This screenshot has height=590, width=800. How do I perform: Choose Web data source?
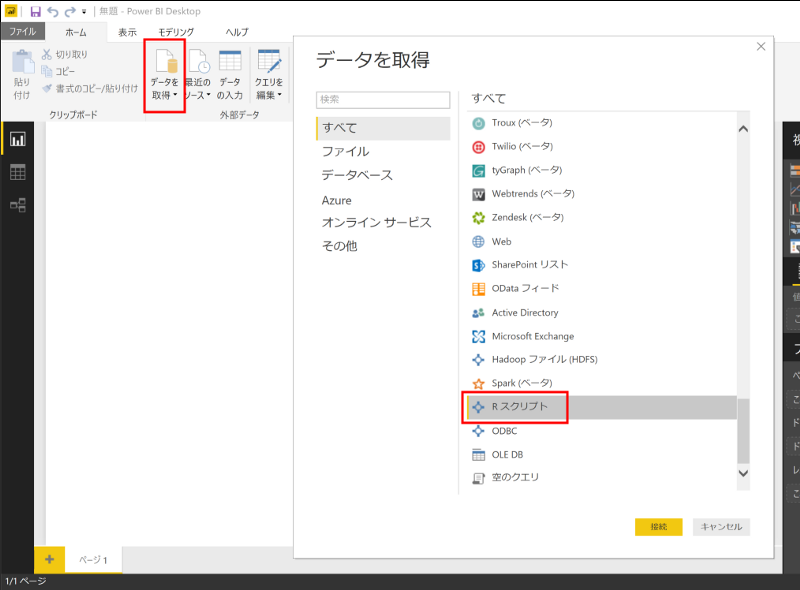602,241
